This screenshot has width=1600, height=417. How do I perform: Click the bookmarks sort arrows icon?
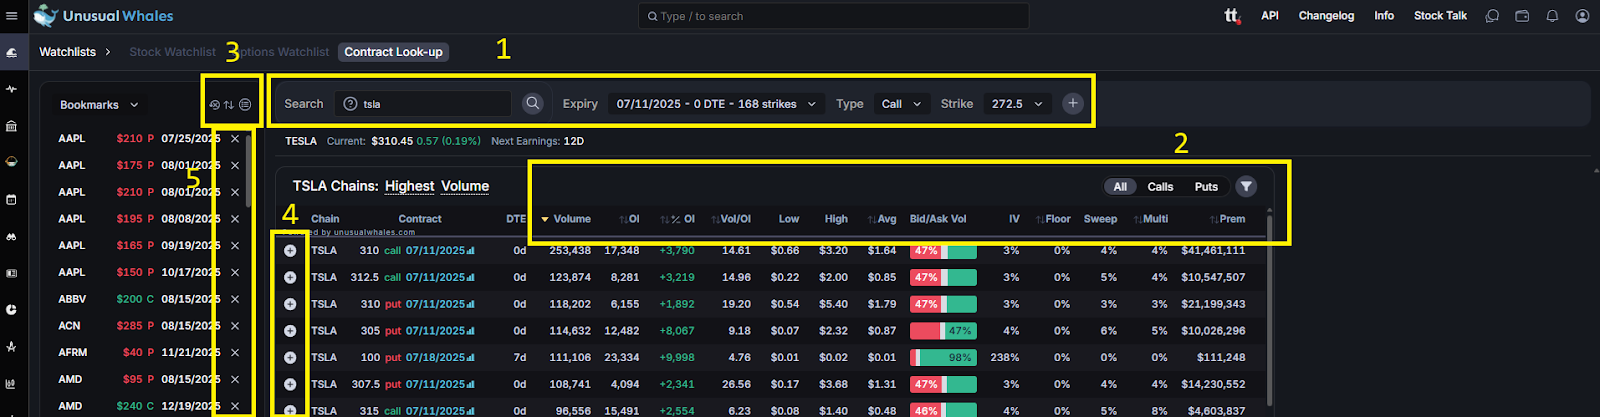[229, 104]
